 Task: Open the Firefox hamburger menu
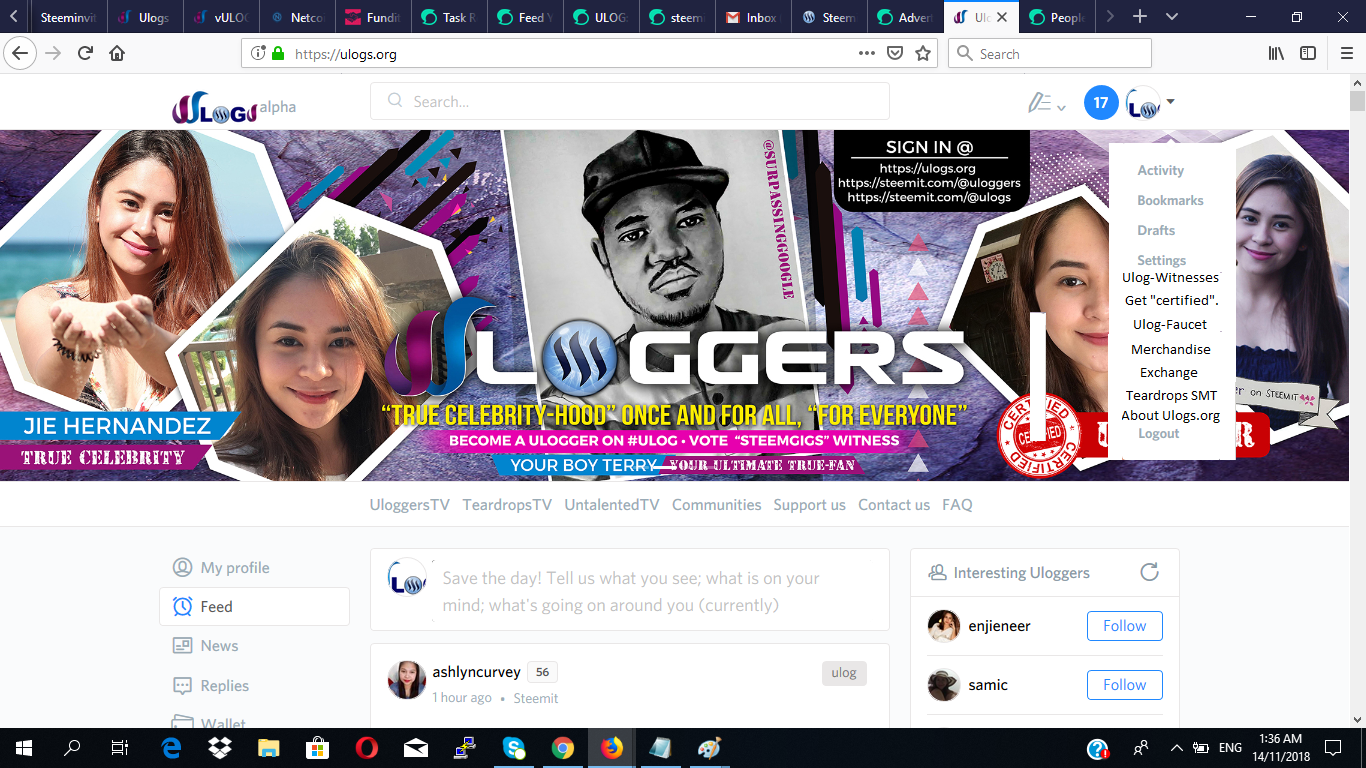[x=1345, y=54]
